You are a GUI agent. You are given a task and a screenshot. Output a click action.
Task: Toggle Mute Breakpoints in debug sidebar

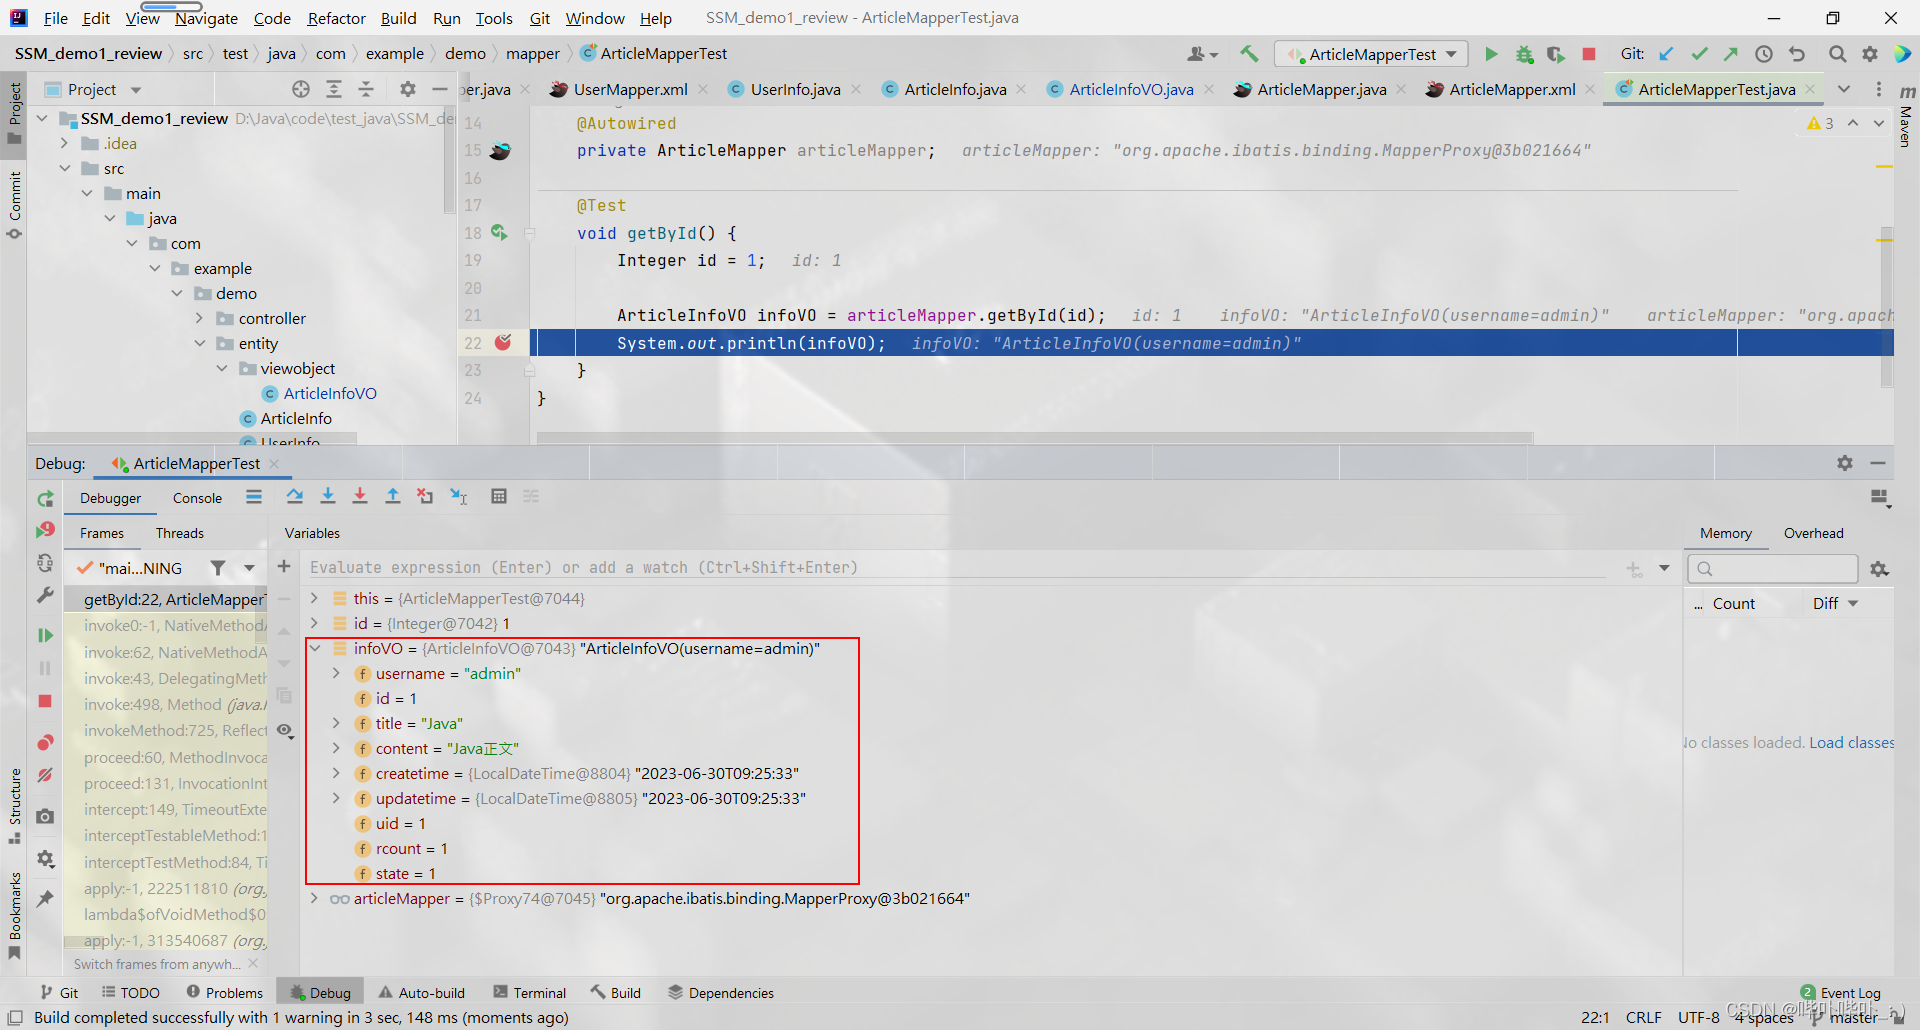[45, 775]
